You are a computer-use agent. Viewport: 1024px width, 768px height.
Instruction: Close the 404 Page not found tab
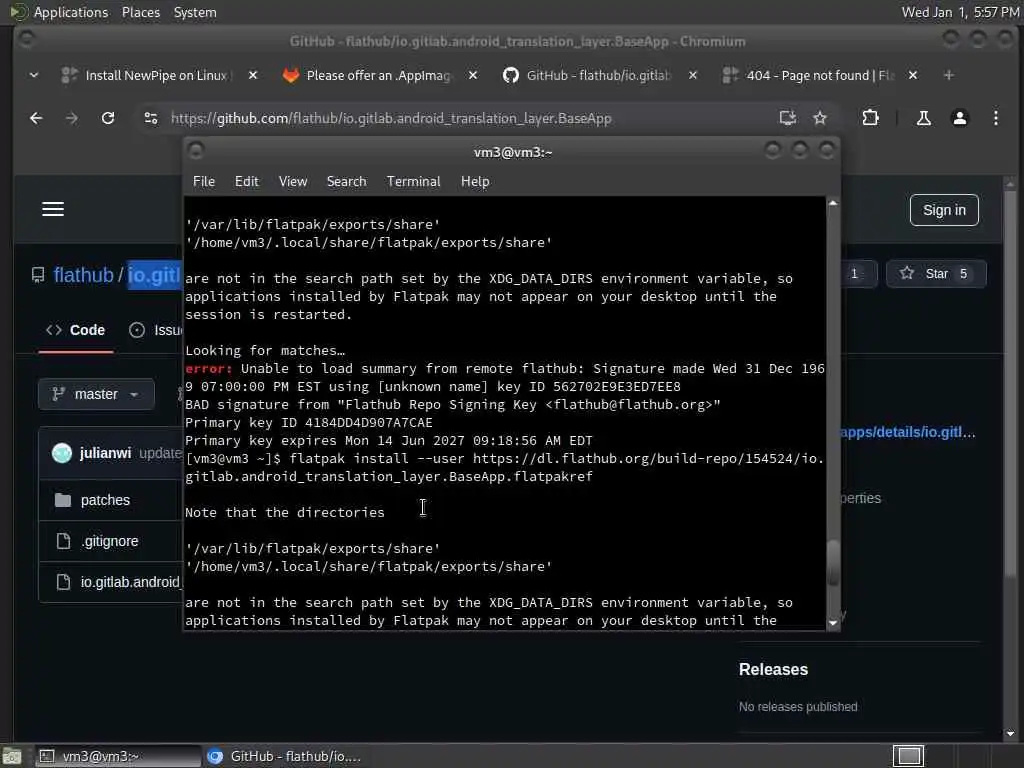click(913, 76)
